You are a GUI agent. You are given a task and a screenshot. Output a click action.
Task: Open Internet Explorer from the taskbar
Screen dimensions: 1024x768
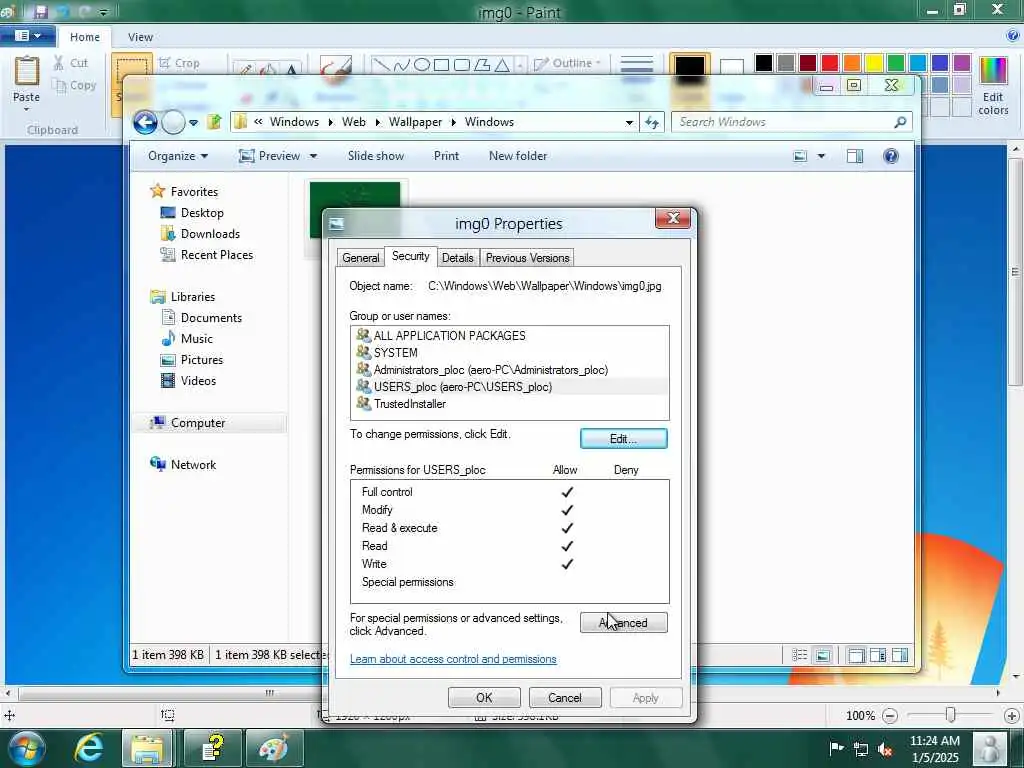pyautogui.click(x=88, y=748)
